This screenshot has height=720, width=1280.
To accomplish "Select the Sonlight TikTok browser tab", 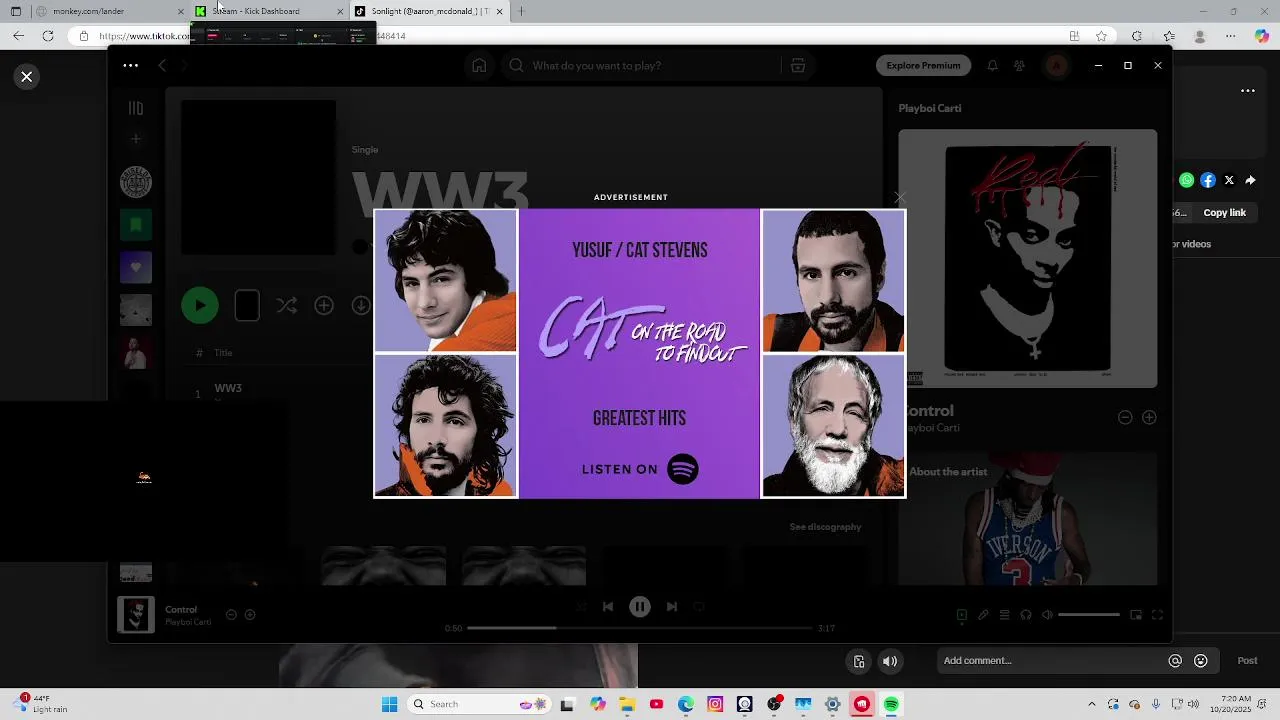I will (430, 11).
